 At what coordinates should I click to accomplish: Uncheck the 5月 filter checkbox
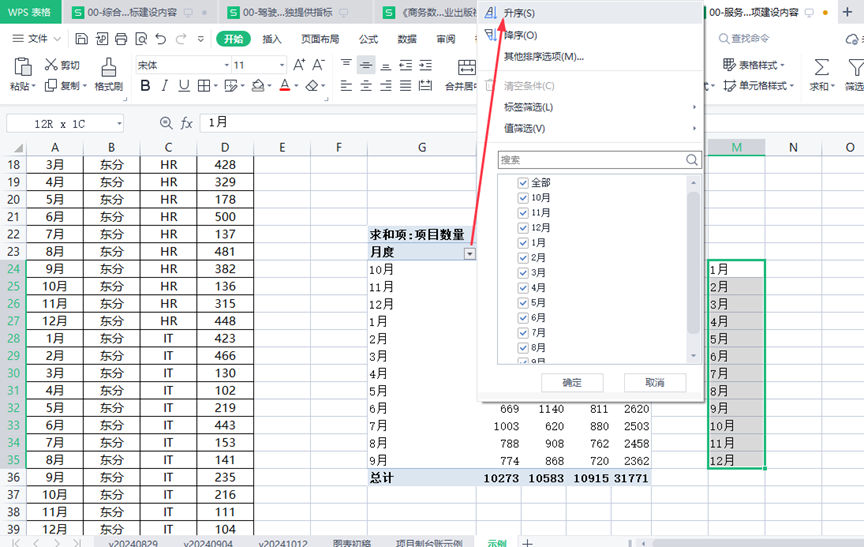523,302
